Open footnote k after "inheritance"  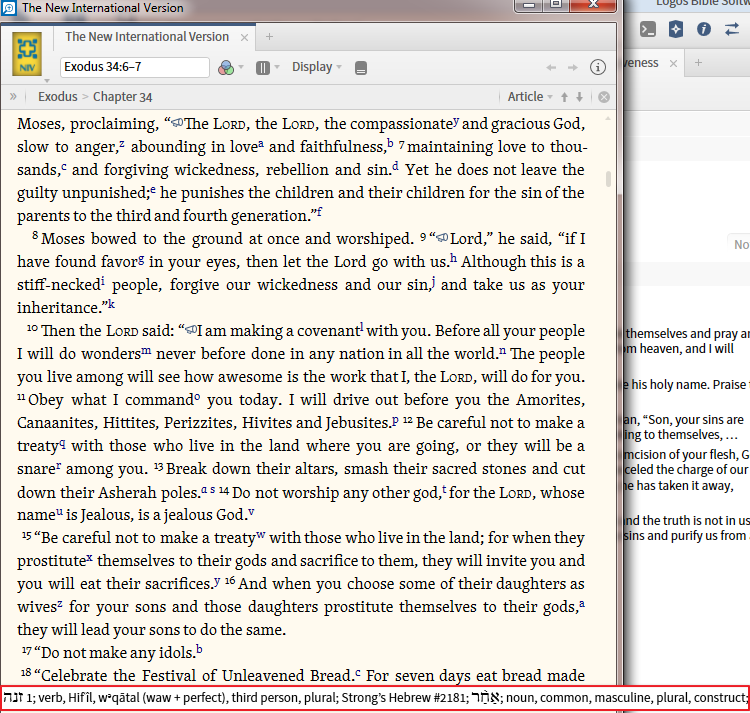coord(111,304)
